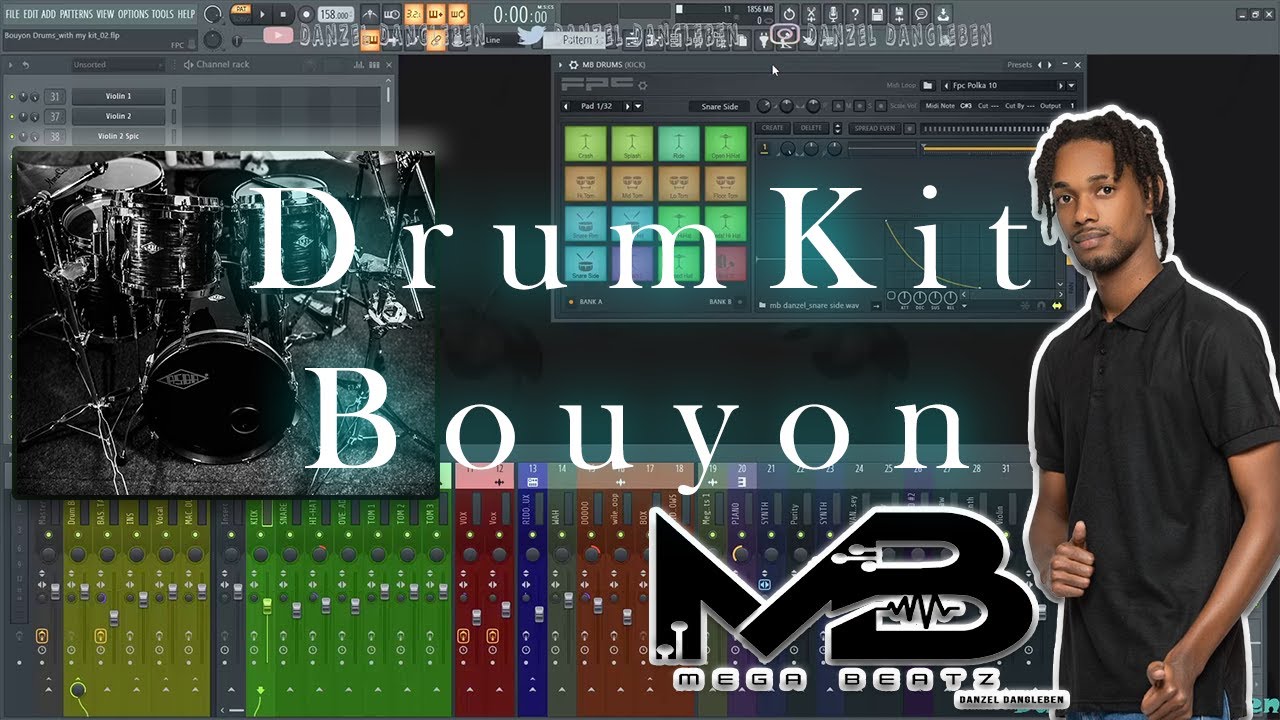Open Midi Loop folder icon

click(x=927, y=85)
